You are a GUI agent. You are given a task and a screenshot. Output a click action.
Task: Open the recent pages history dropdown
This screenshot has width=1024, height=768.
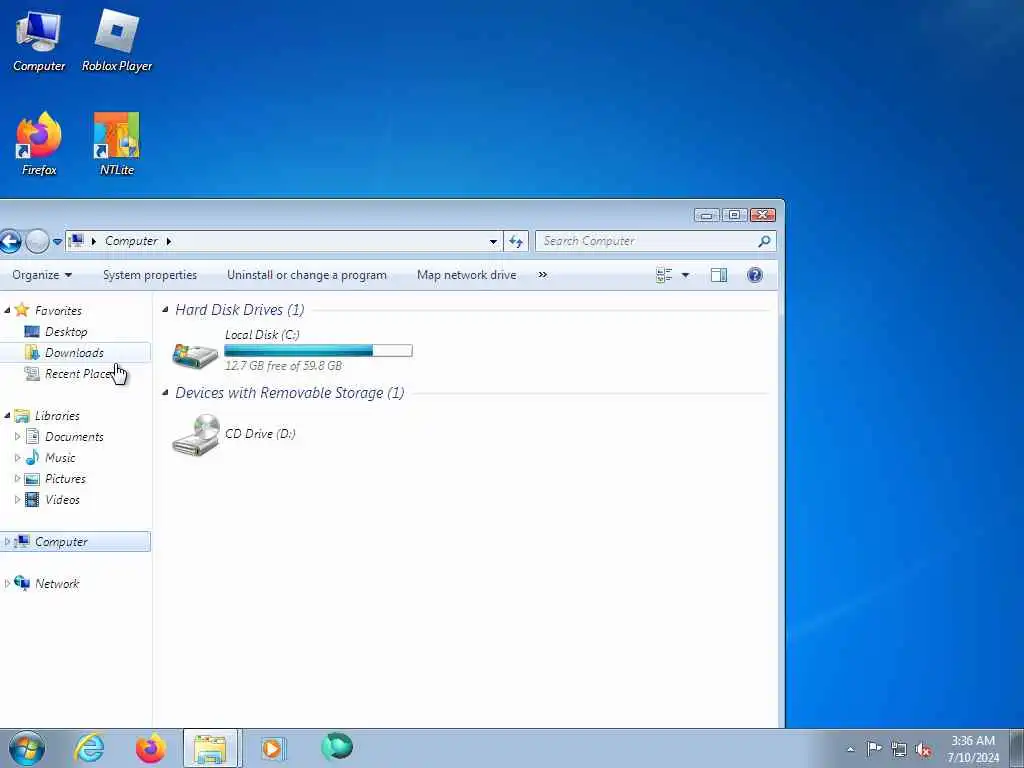57,242
